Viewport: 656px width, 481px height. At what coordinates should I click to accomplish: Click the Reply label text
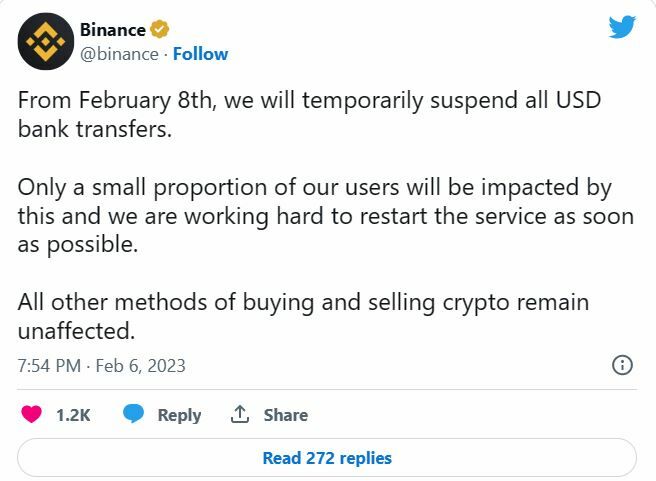click(x=179, y=415)
